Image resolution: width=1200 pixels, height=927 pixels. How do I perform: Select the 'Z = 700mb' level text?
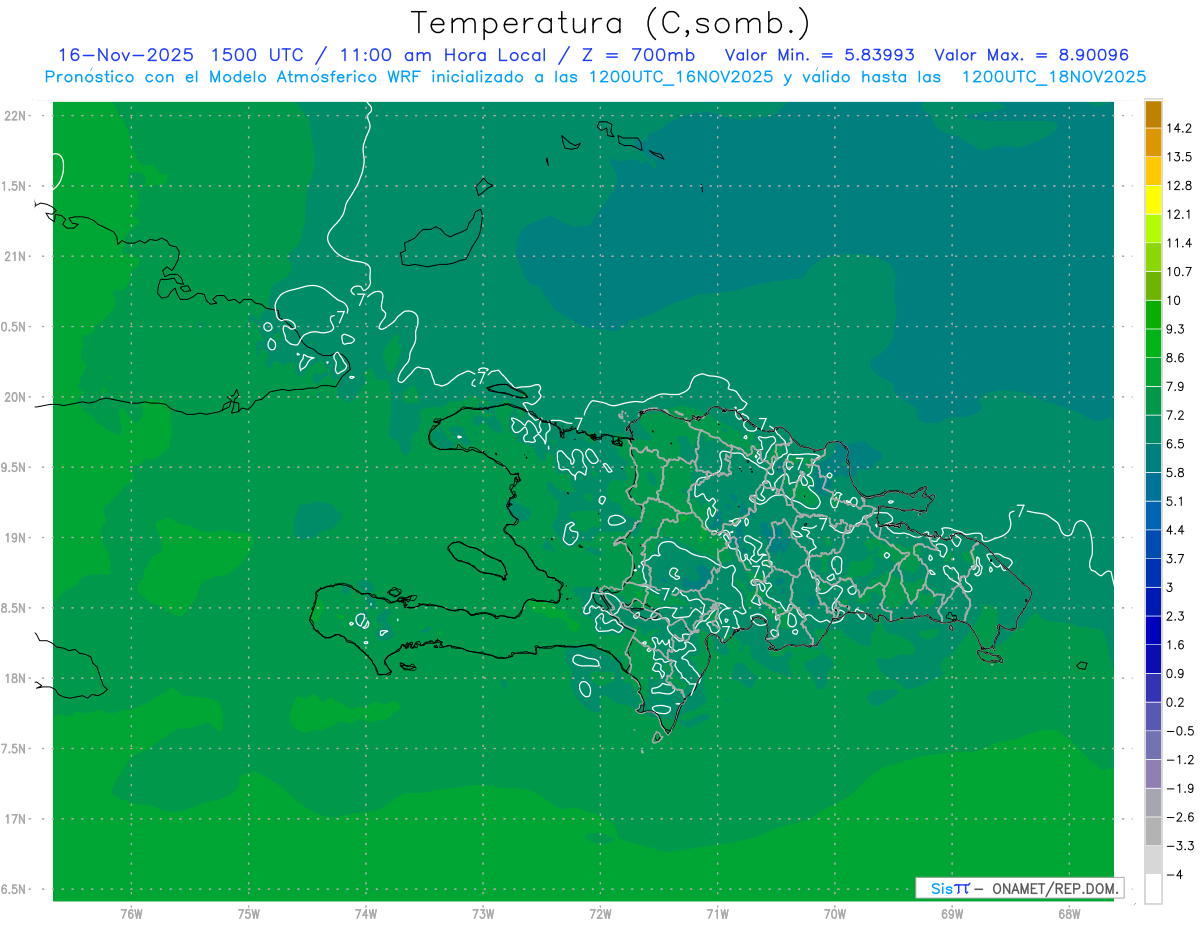[640, 55]
